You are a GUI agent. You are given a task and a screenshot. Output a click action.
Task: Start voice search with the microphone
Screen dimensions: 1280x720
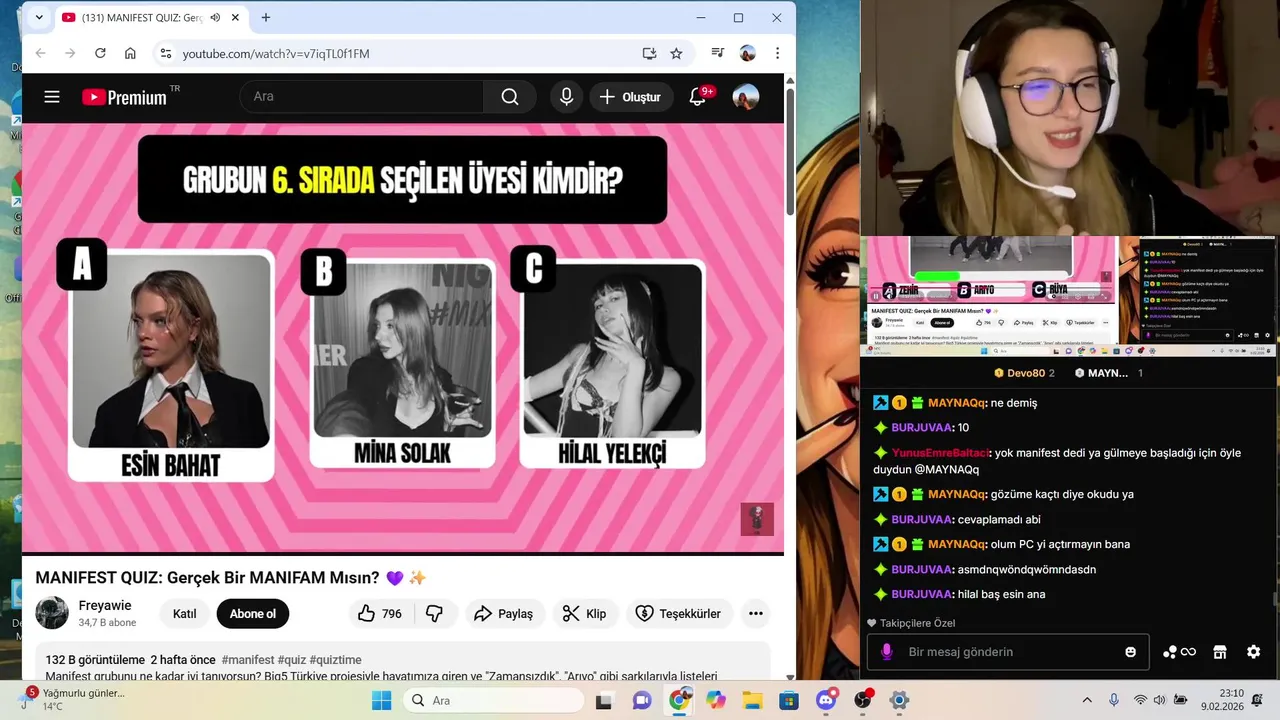click(x=566, y=97)
